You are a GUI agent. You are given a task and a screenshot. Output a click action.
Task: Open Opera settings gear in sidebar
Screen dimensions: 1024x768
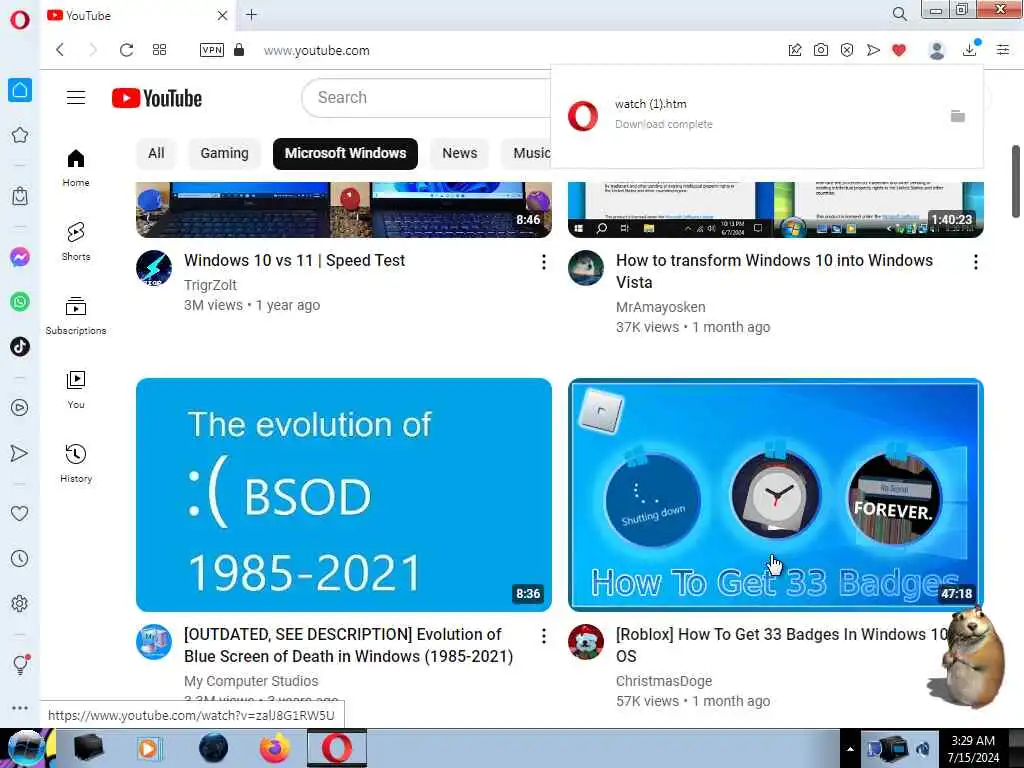pos(20,603)
